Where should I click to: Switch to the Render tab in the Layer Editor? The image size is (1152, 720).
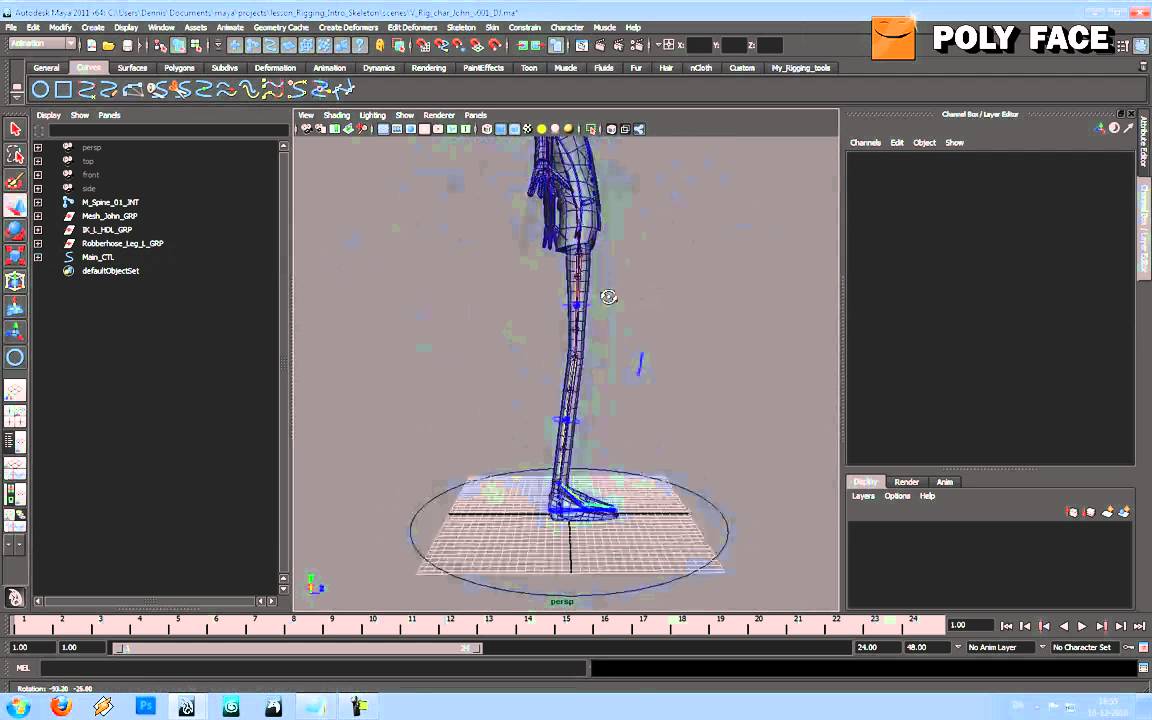[x=906, y=481]
